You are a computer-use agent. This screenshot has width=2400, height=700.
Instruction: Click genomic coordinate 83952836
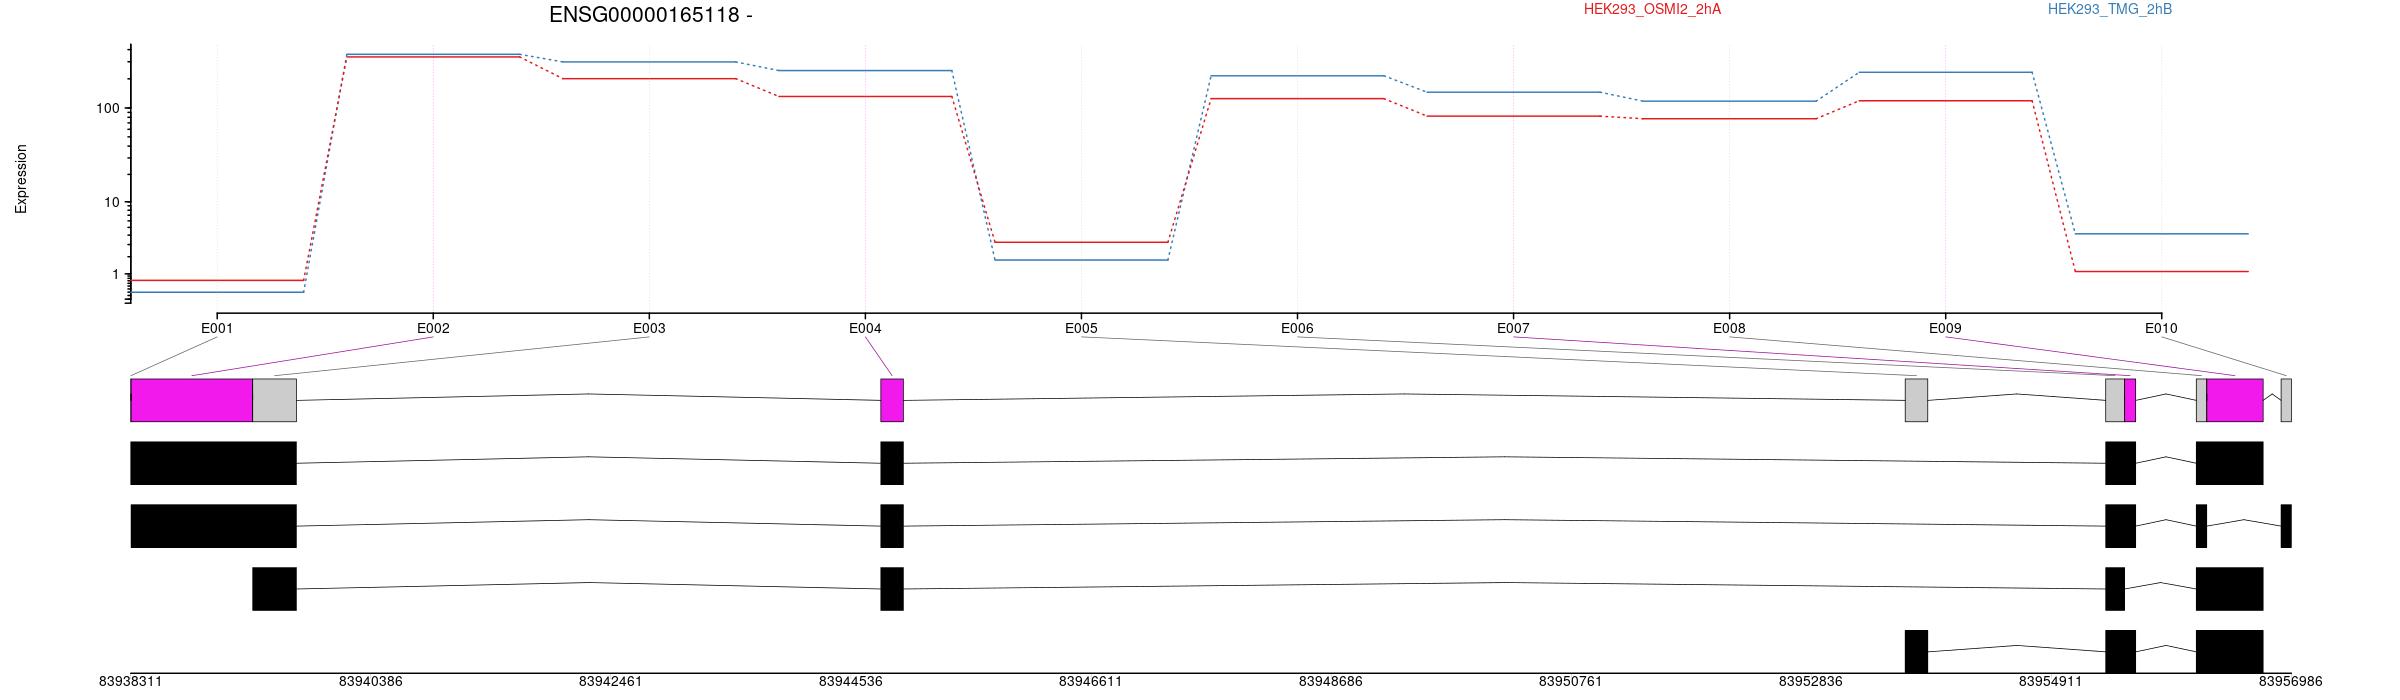coord(1810,682)
